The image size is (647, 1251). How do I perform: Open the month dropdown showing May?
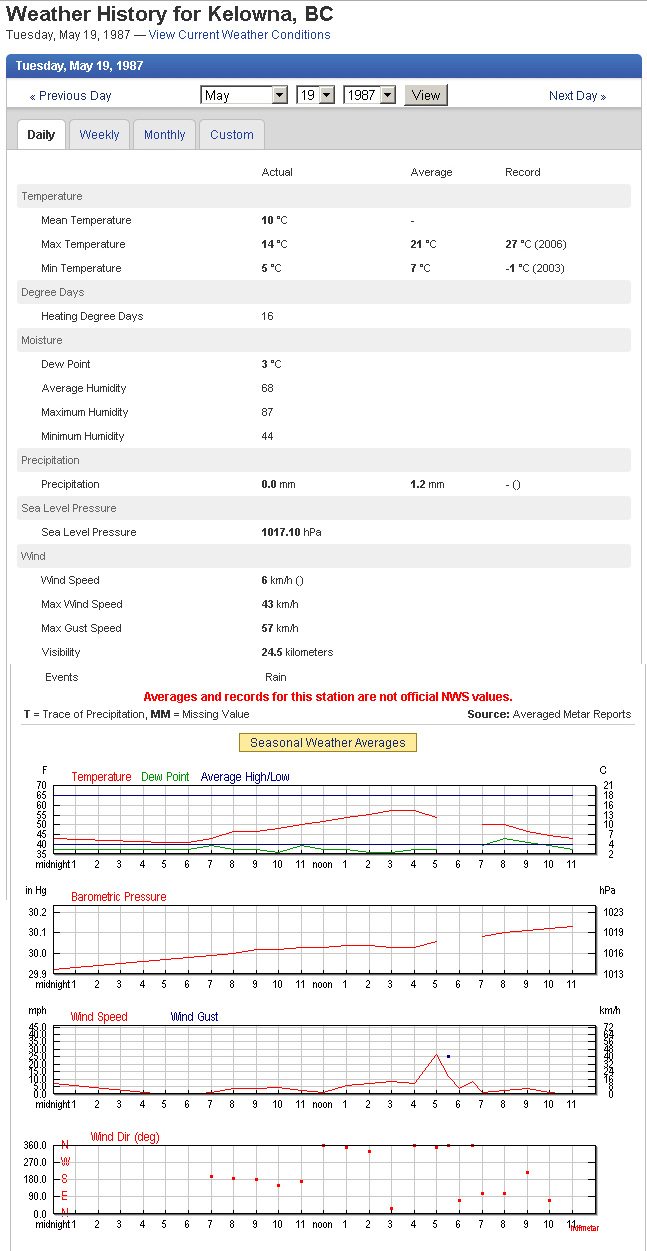(244, 95)
